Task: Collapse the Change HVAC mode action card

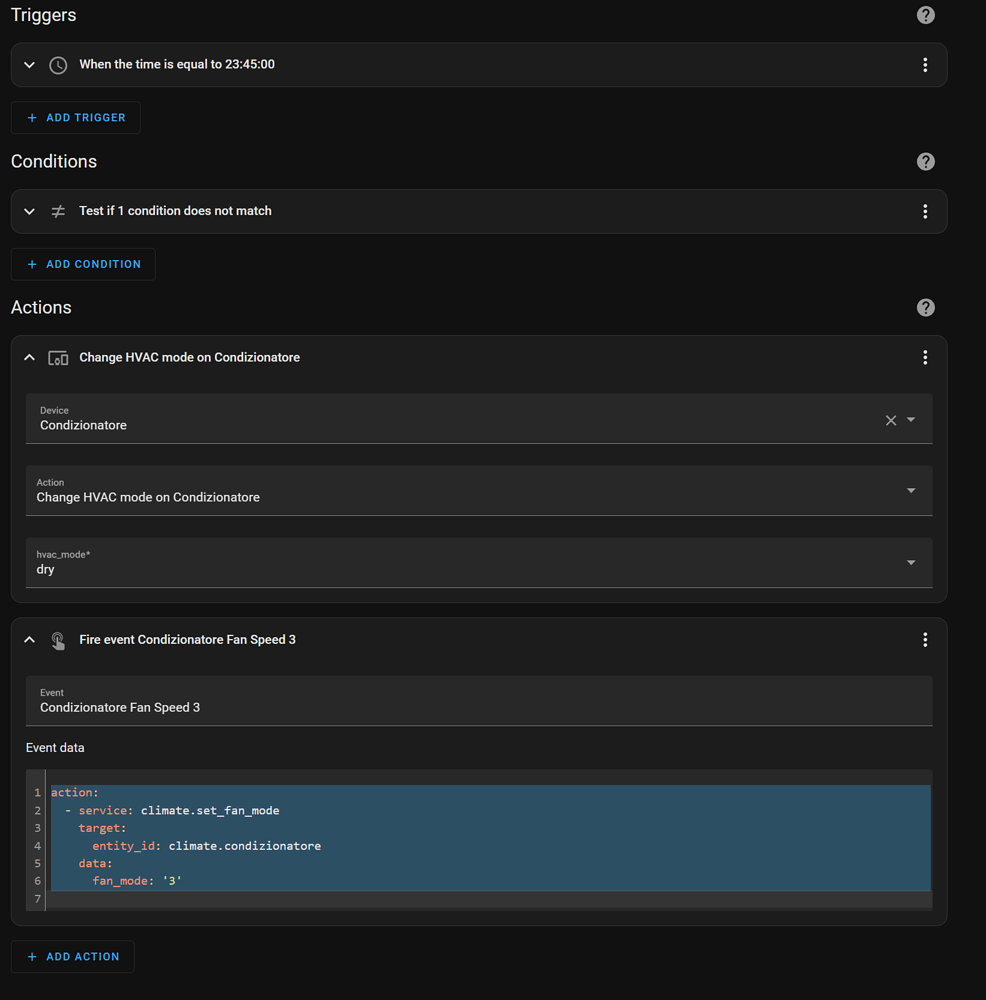Action: point(29,357)
